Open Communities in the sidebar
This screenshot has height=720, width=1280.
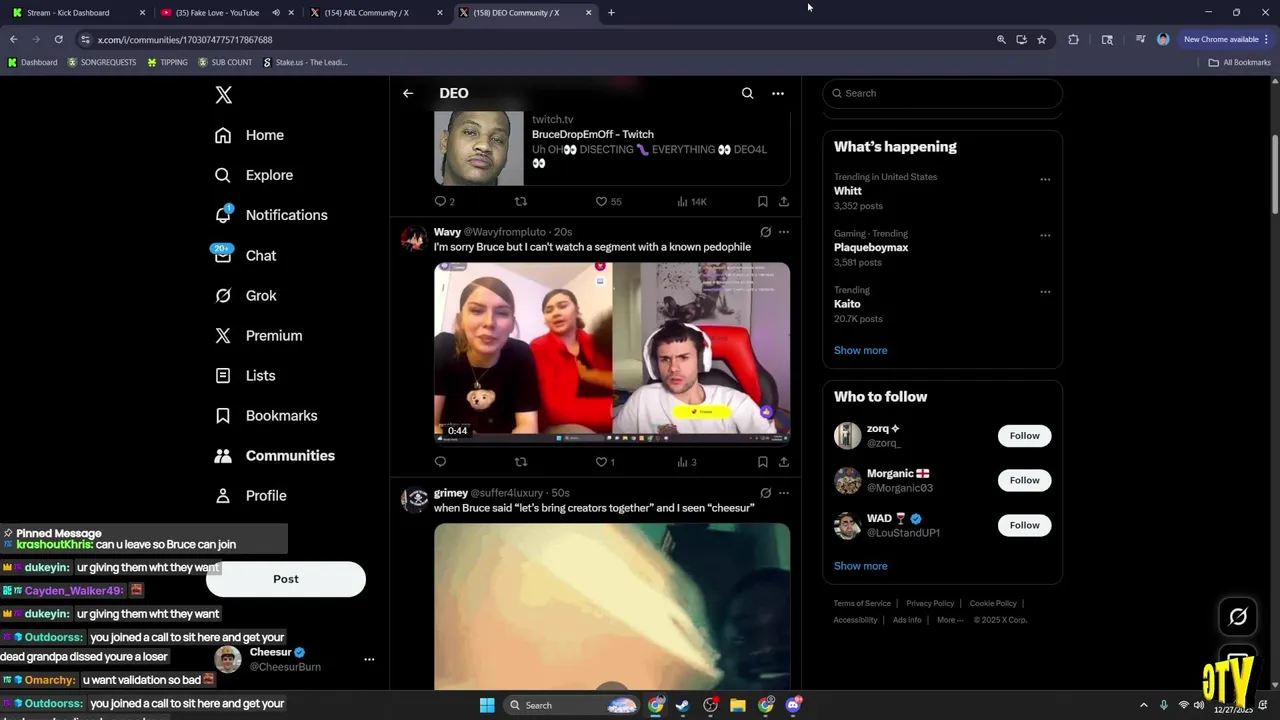point(275,455)
